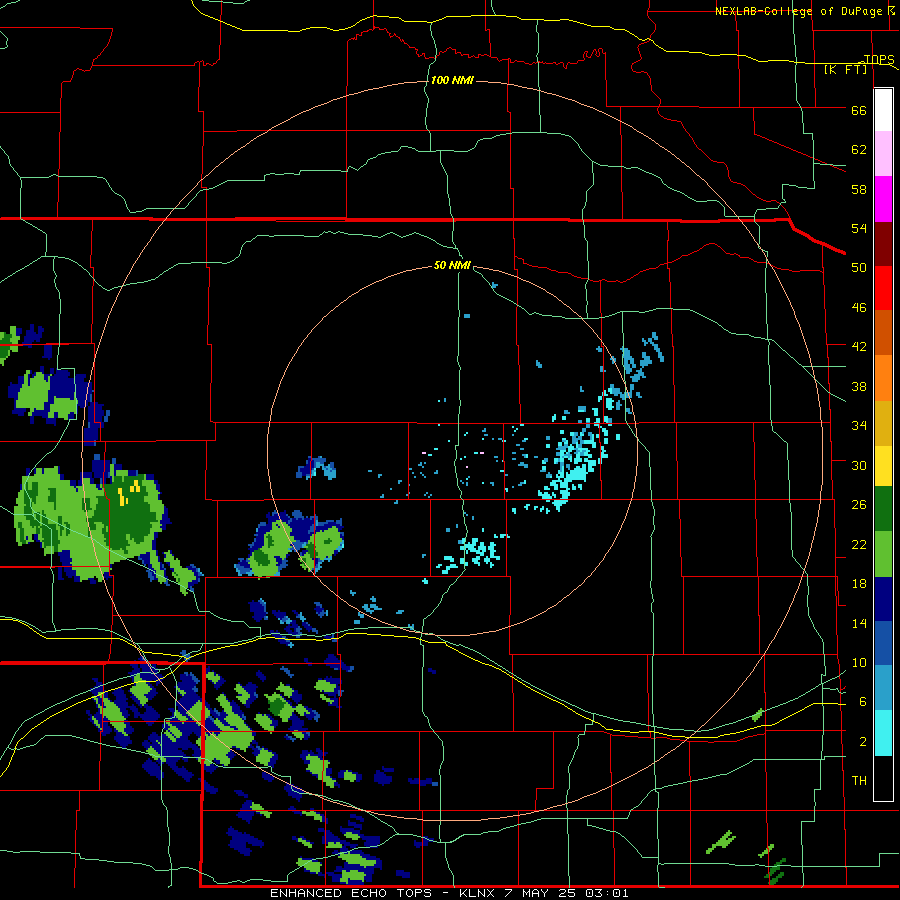
Task: Click the dark orange legend swatch
Action: pos(883,332)
